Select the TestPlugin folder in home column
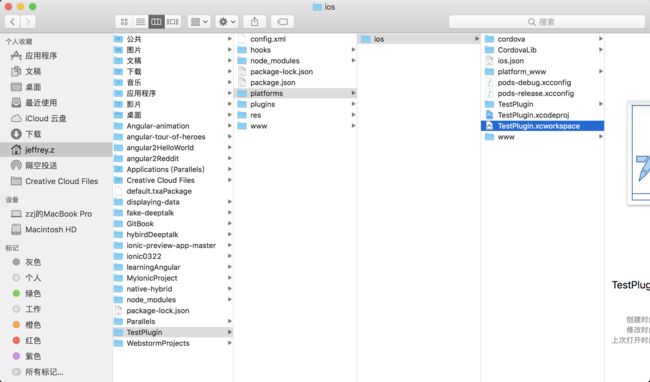This screenshot has width=650, height=382. (173, 332)
